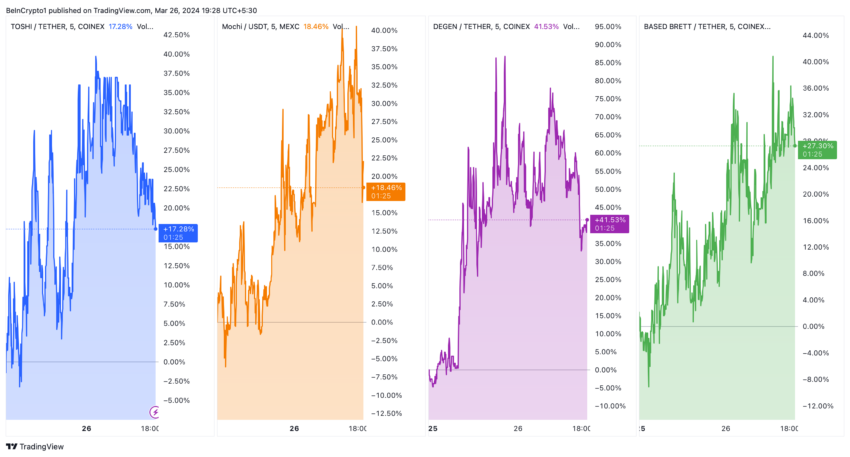
Task: Select the DEGEN / TETHER chart title
Action: coord(481,27)
